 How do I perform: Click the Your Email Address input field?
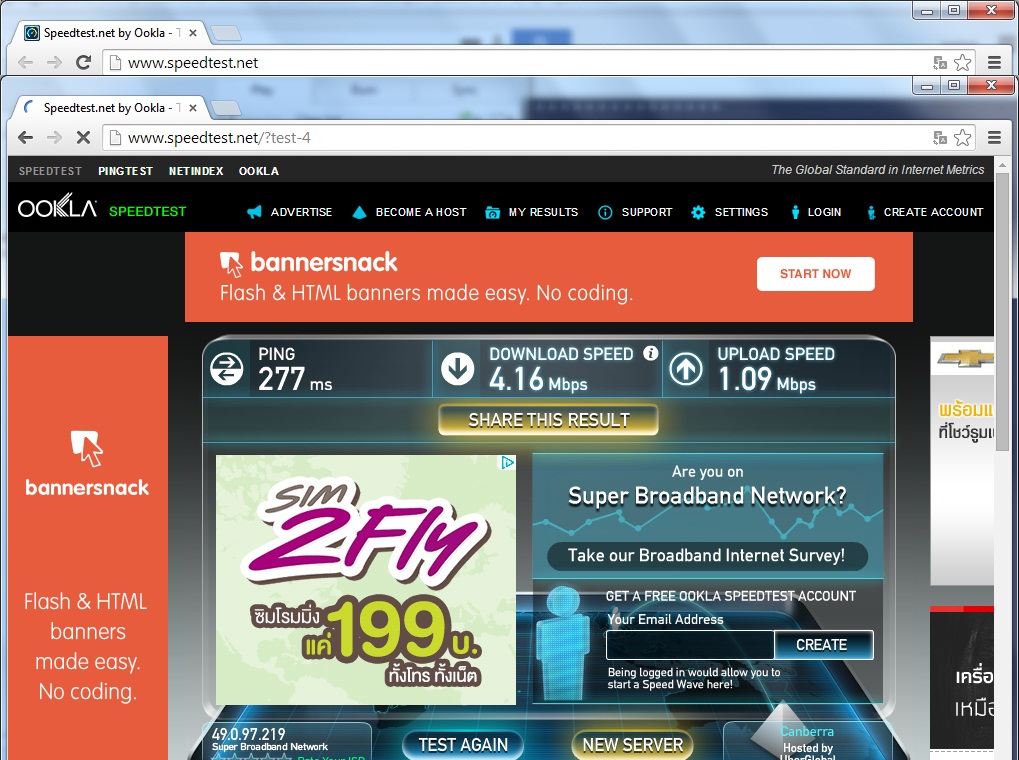coord(690,645)
